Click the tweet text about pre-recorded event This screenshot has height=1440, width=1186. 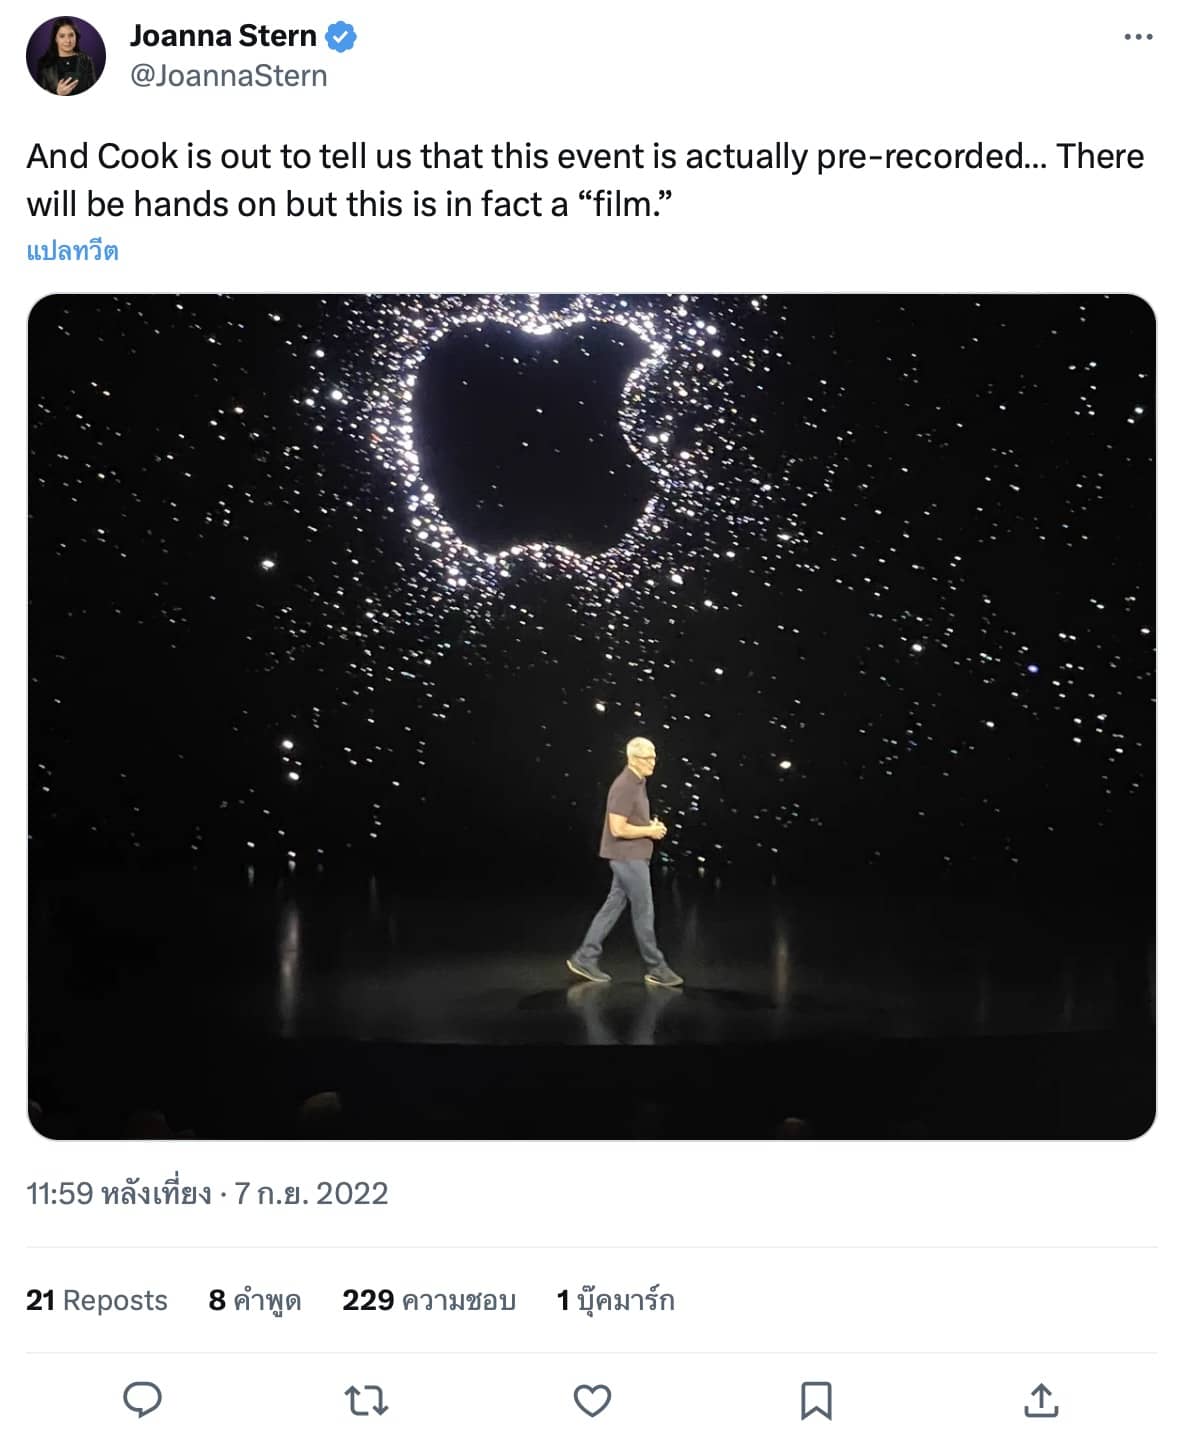coord(585,180)
